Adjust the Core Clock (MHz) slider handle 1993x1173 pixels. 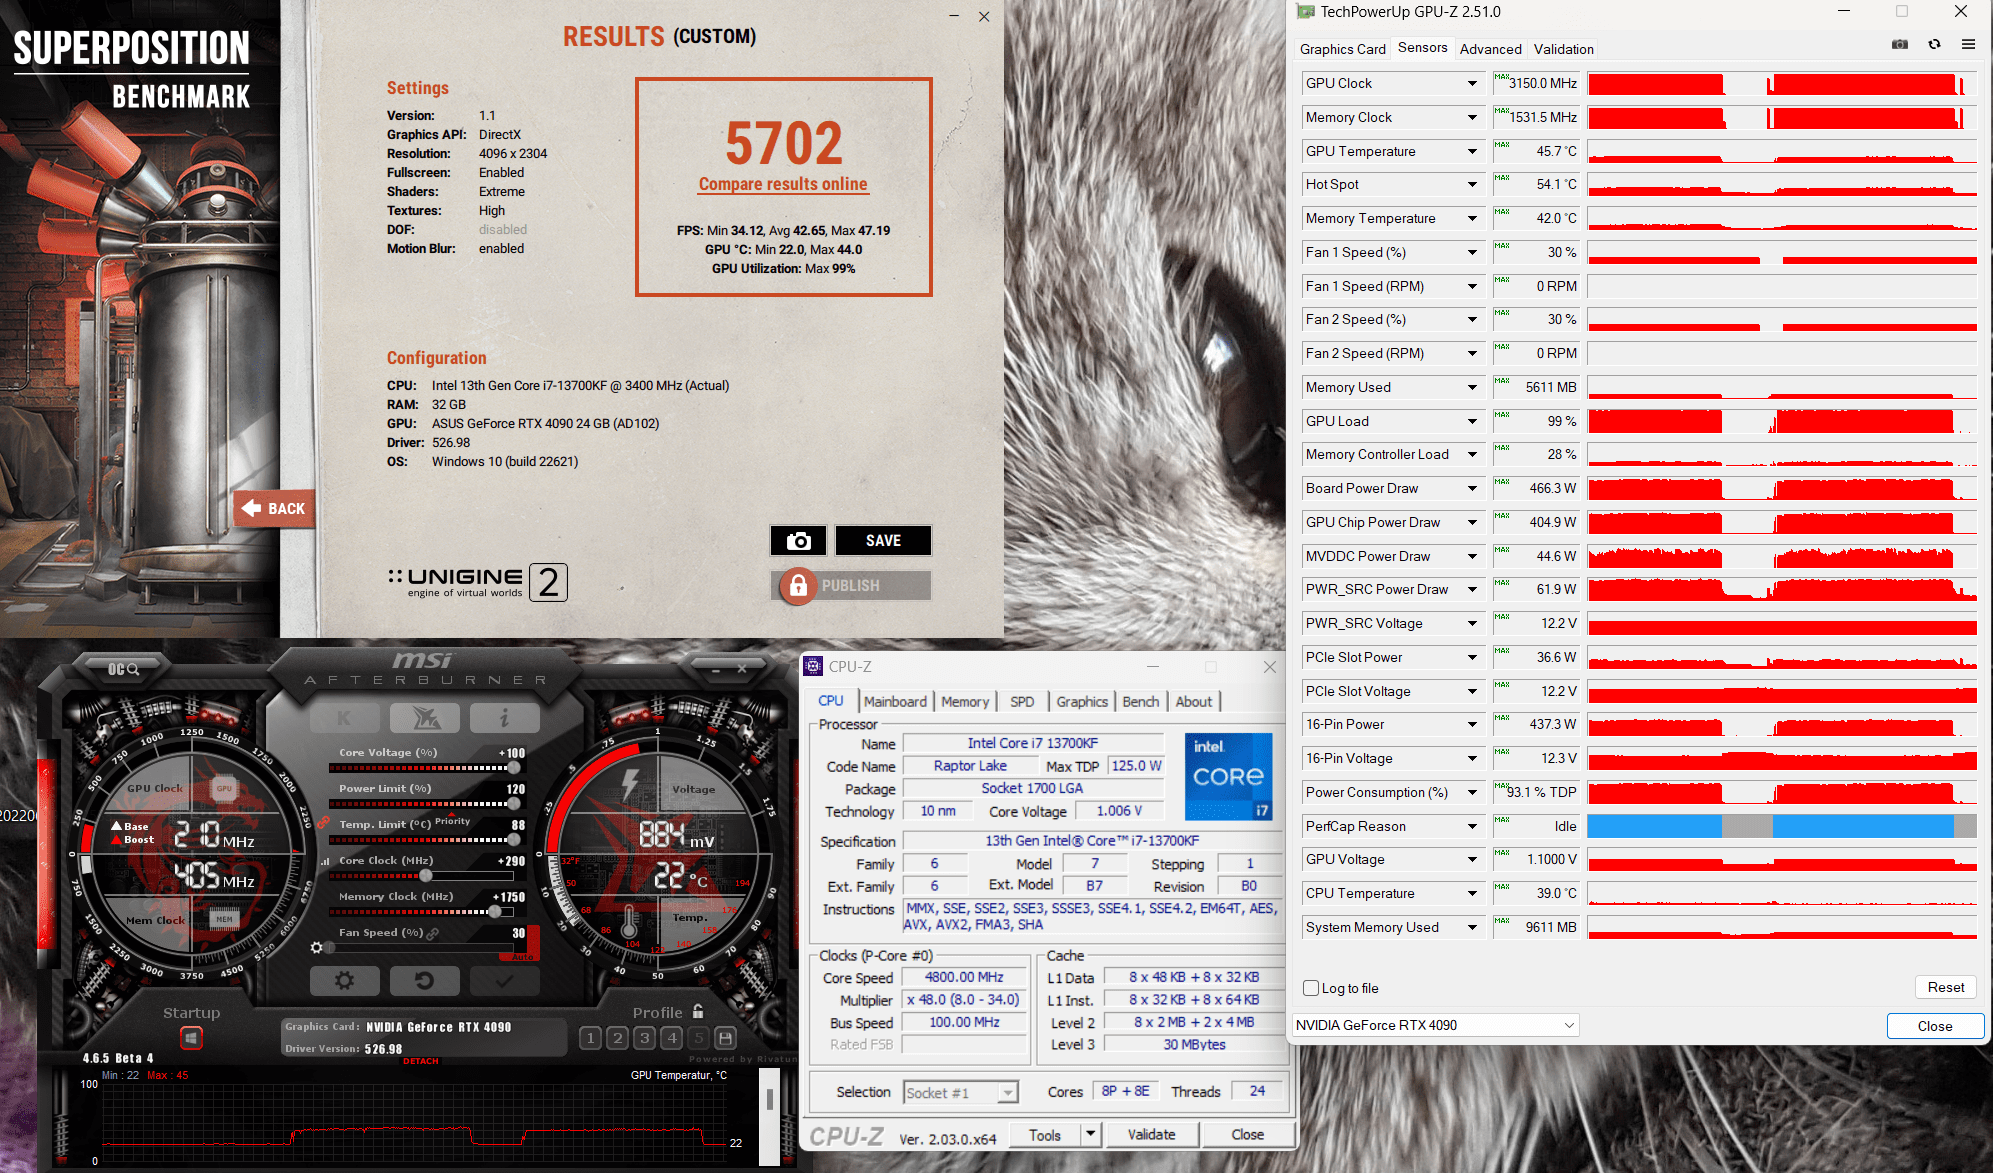[x=425, y=875]
